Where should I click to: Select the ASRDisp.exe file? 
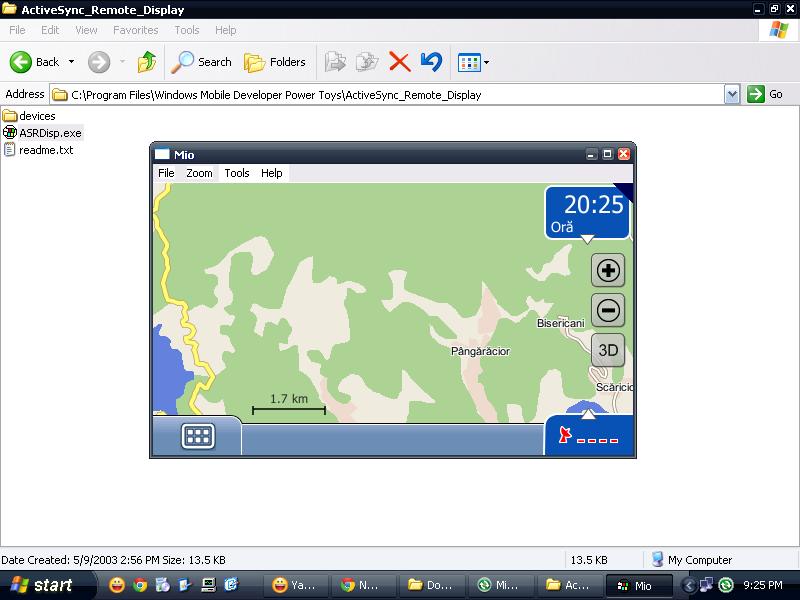point(50,133)
